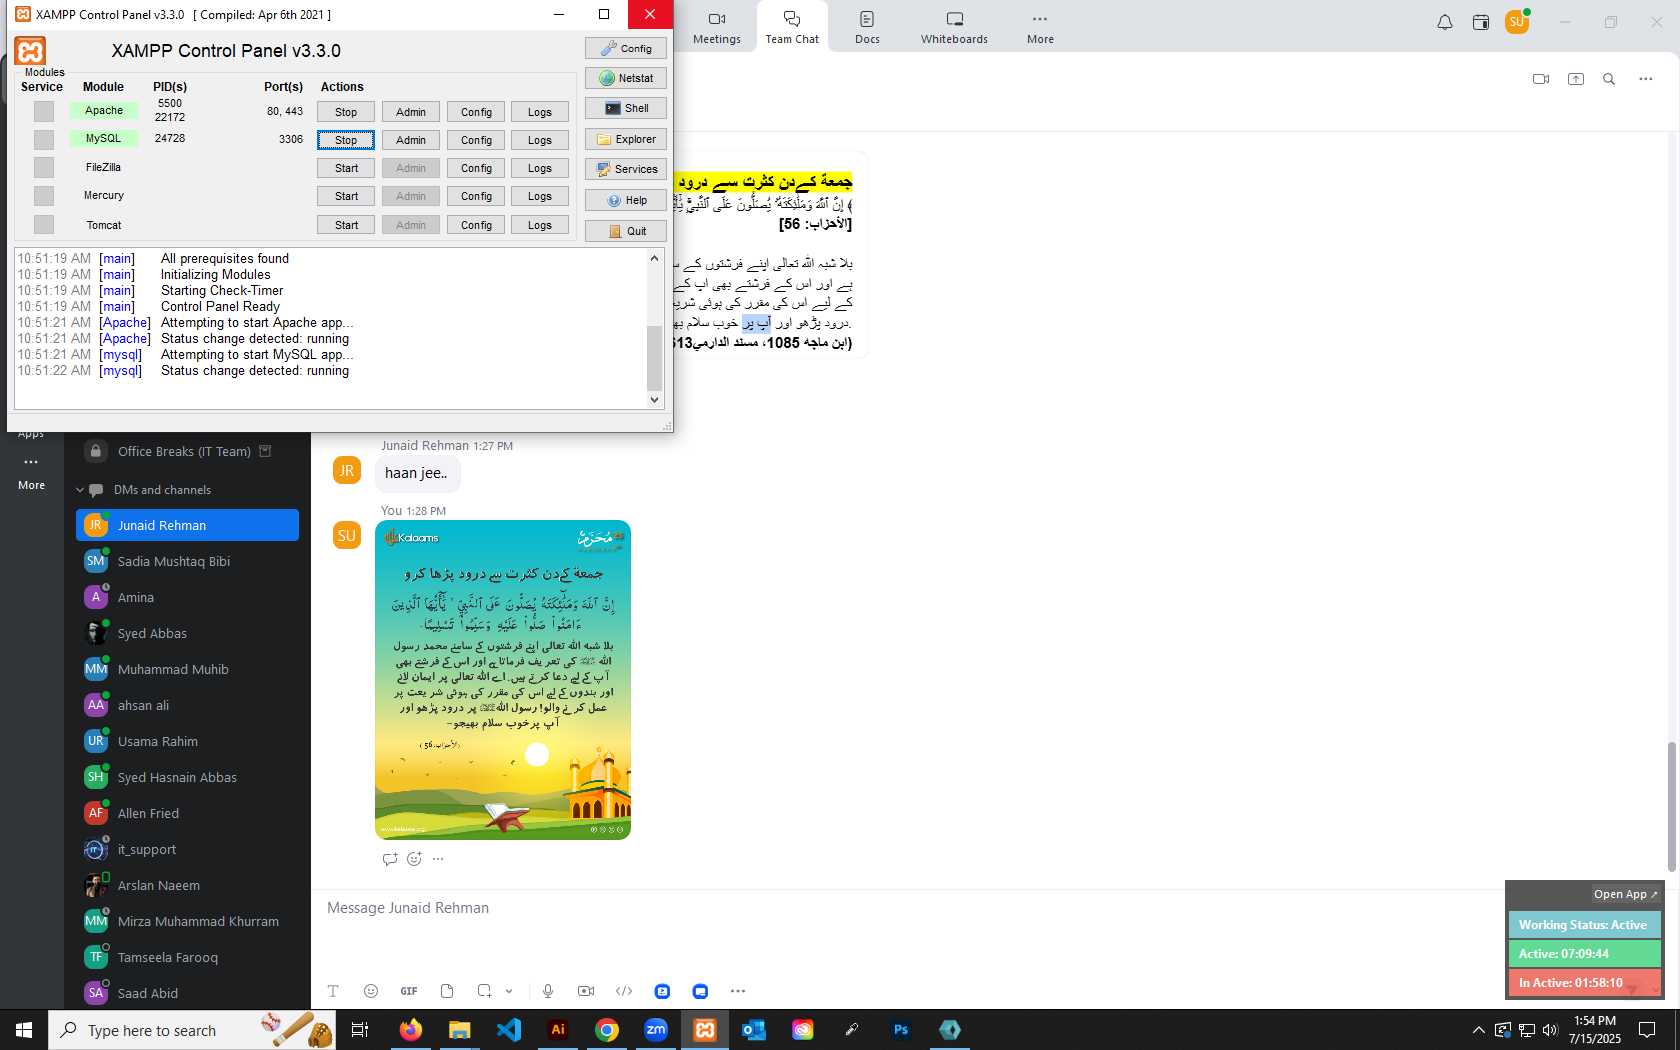Start the FileZilla module
The image size is (1680, 1050).
click(x=346, y=168)
